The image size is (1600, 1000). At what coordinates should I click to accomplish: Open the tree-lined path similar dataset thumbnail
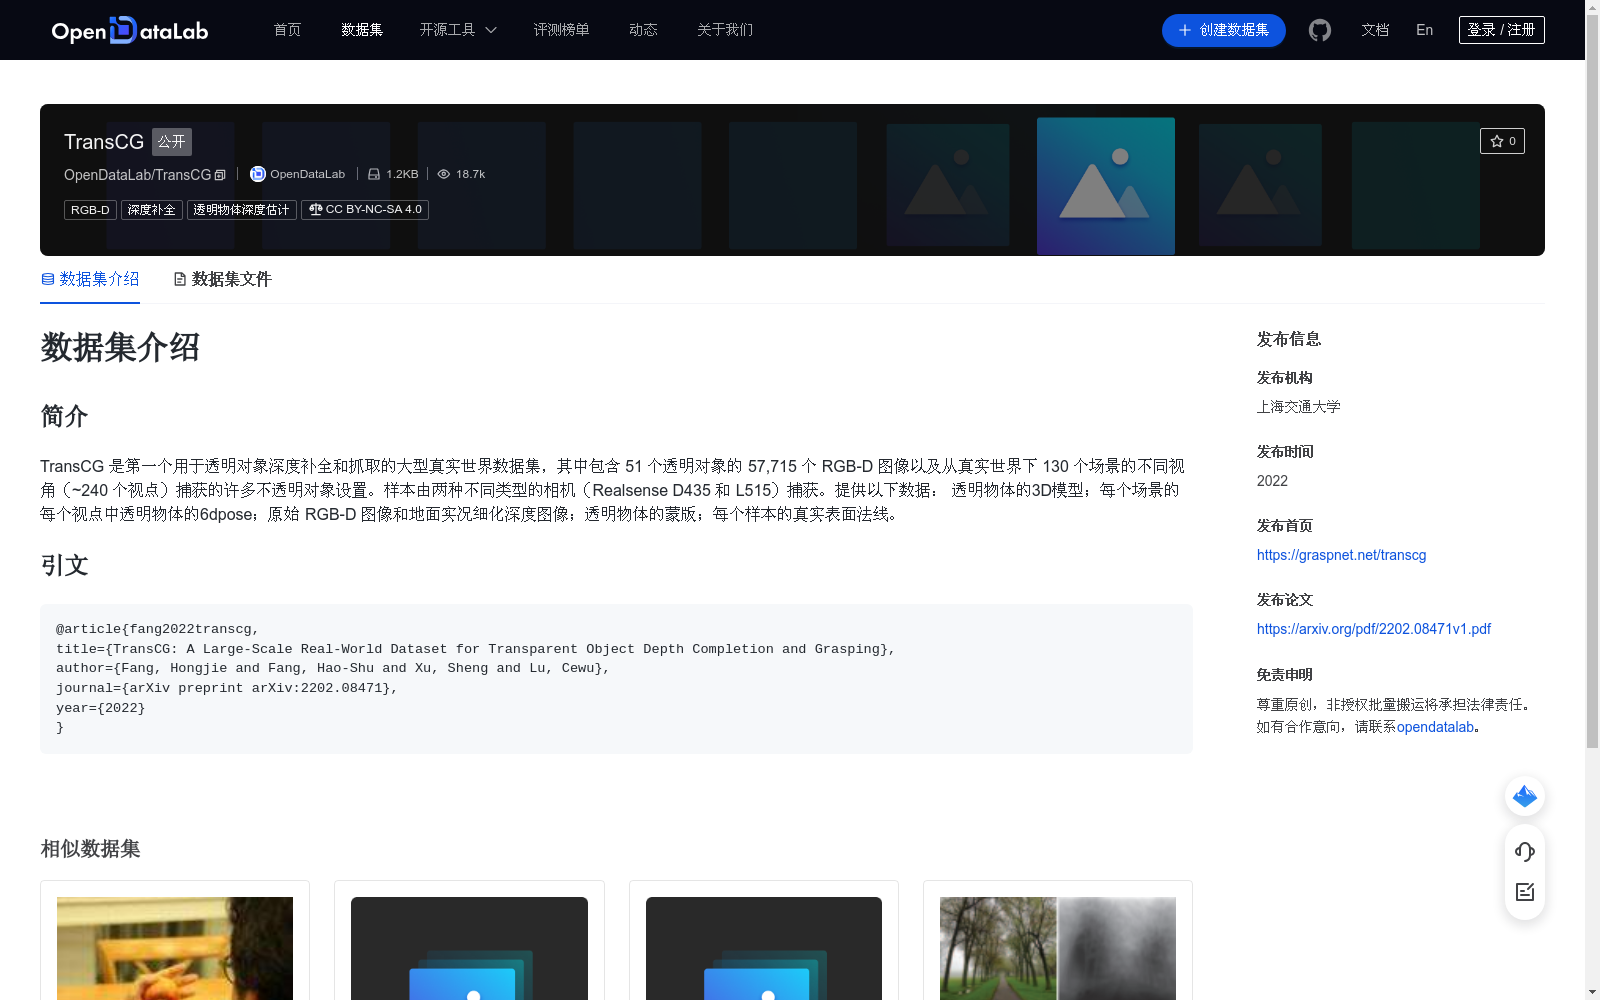1058,948
